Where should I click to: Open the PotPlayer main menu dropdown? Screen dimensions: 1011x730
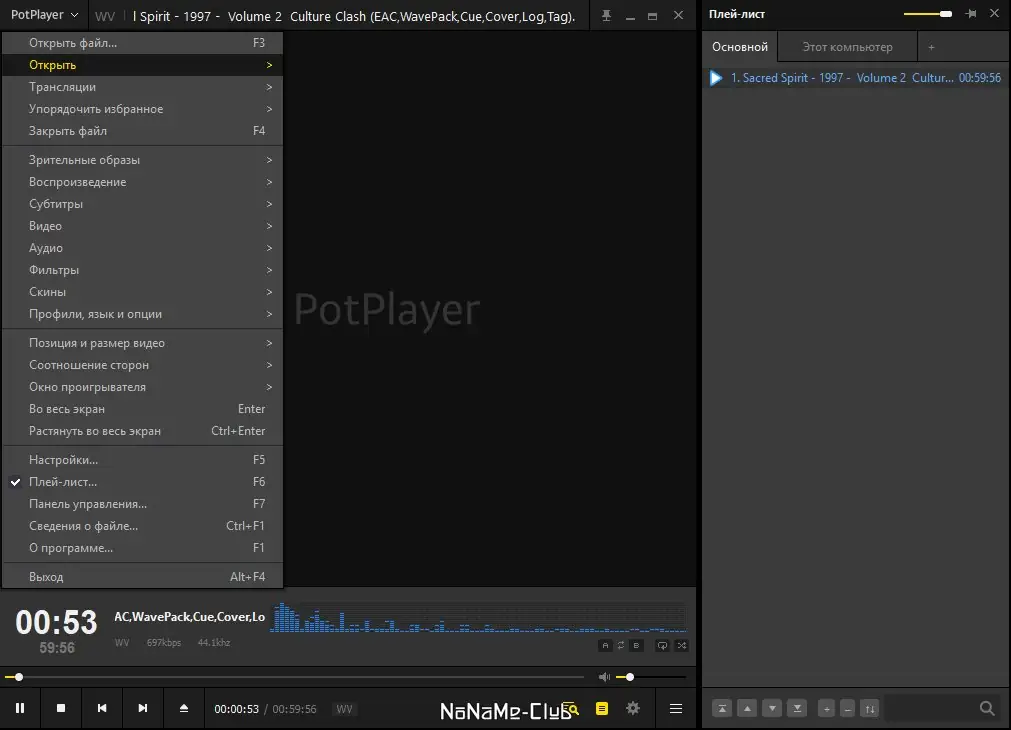[x=44, y=15]
